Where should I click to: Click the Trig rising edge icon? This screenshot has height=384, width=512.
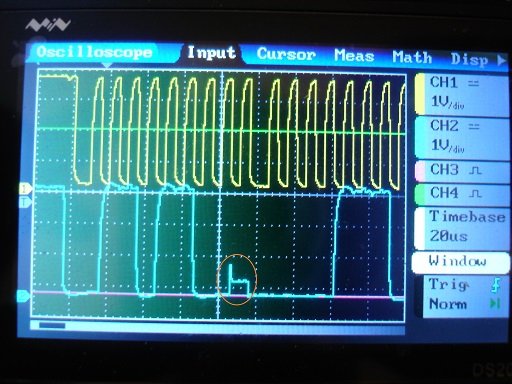point(496,286)
